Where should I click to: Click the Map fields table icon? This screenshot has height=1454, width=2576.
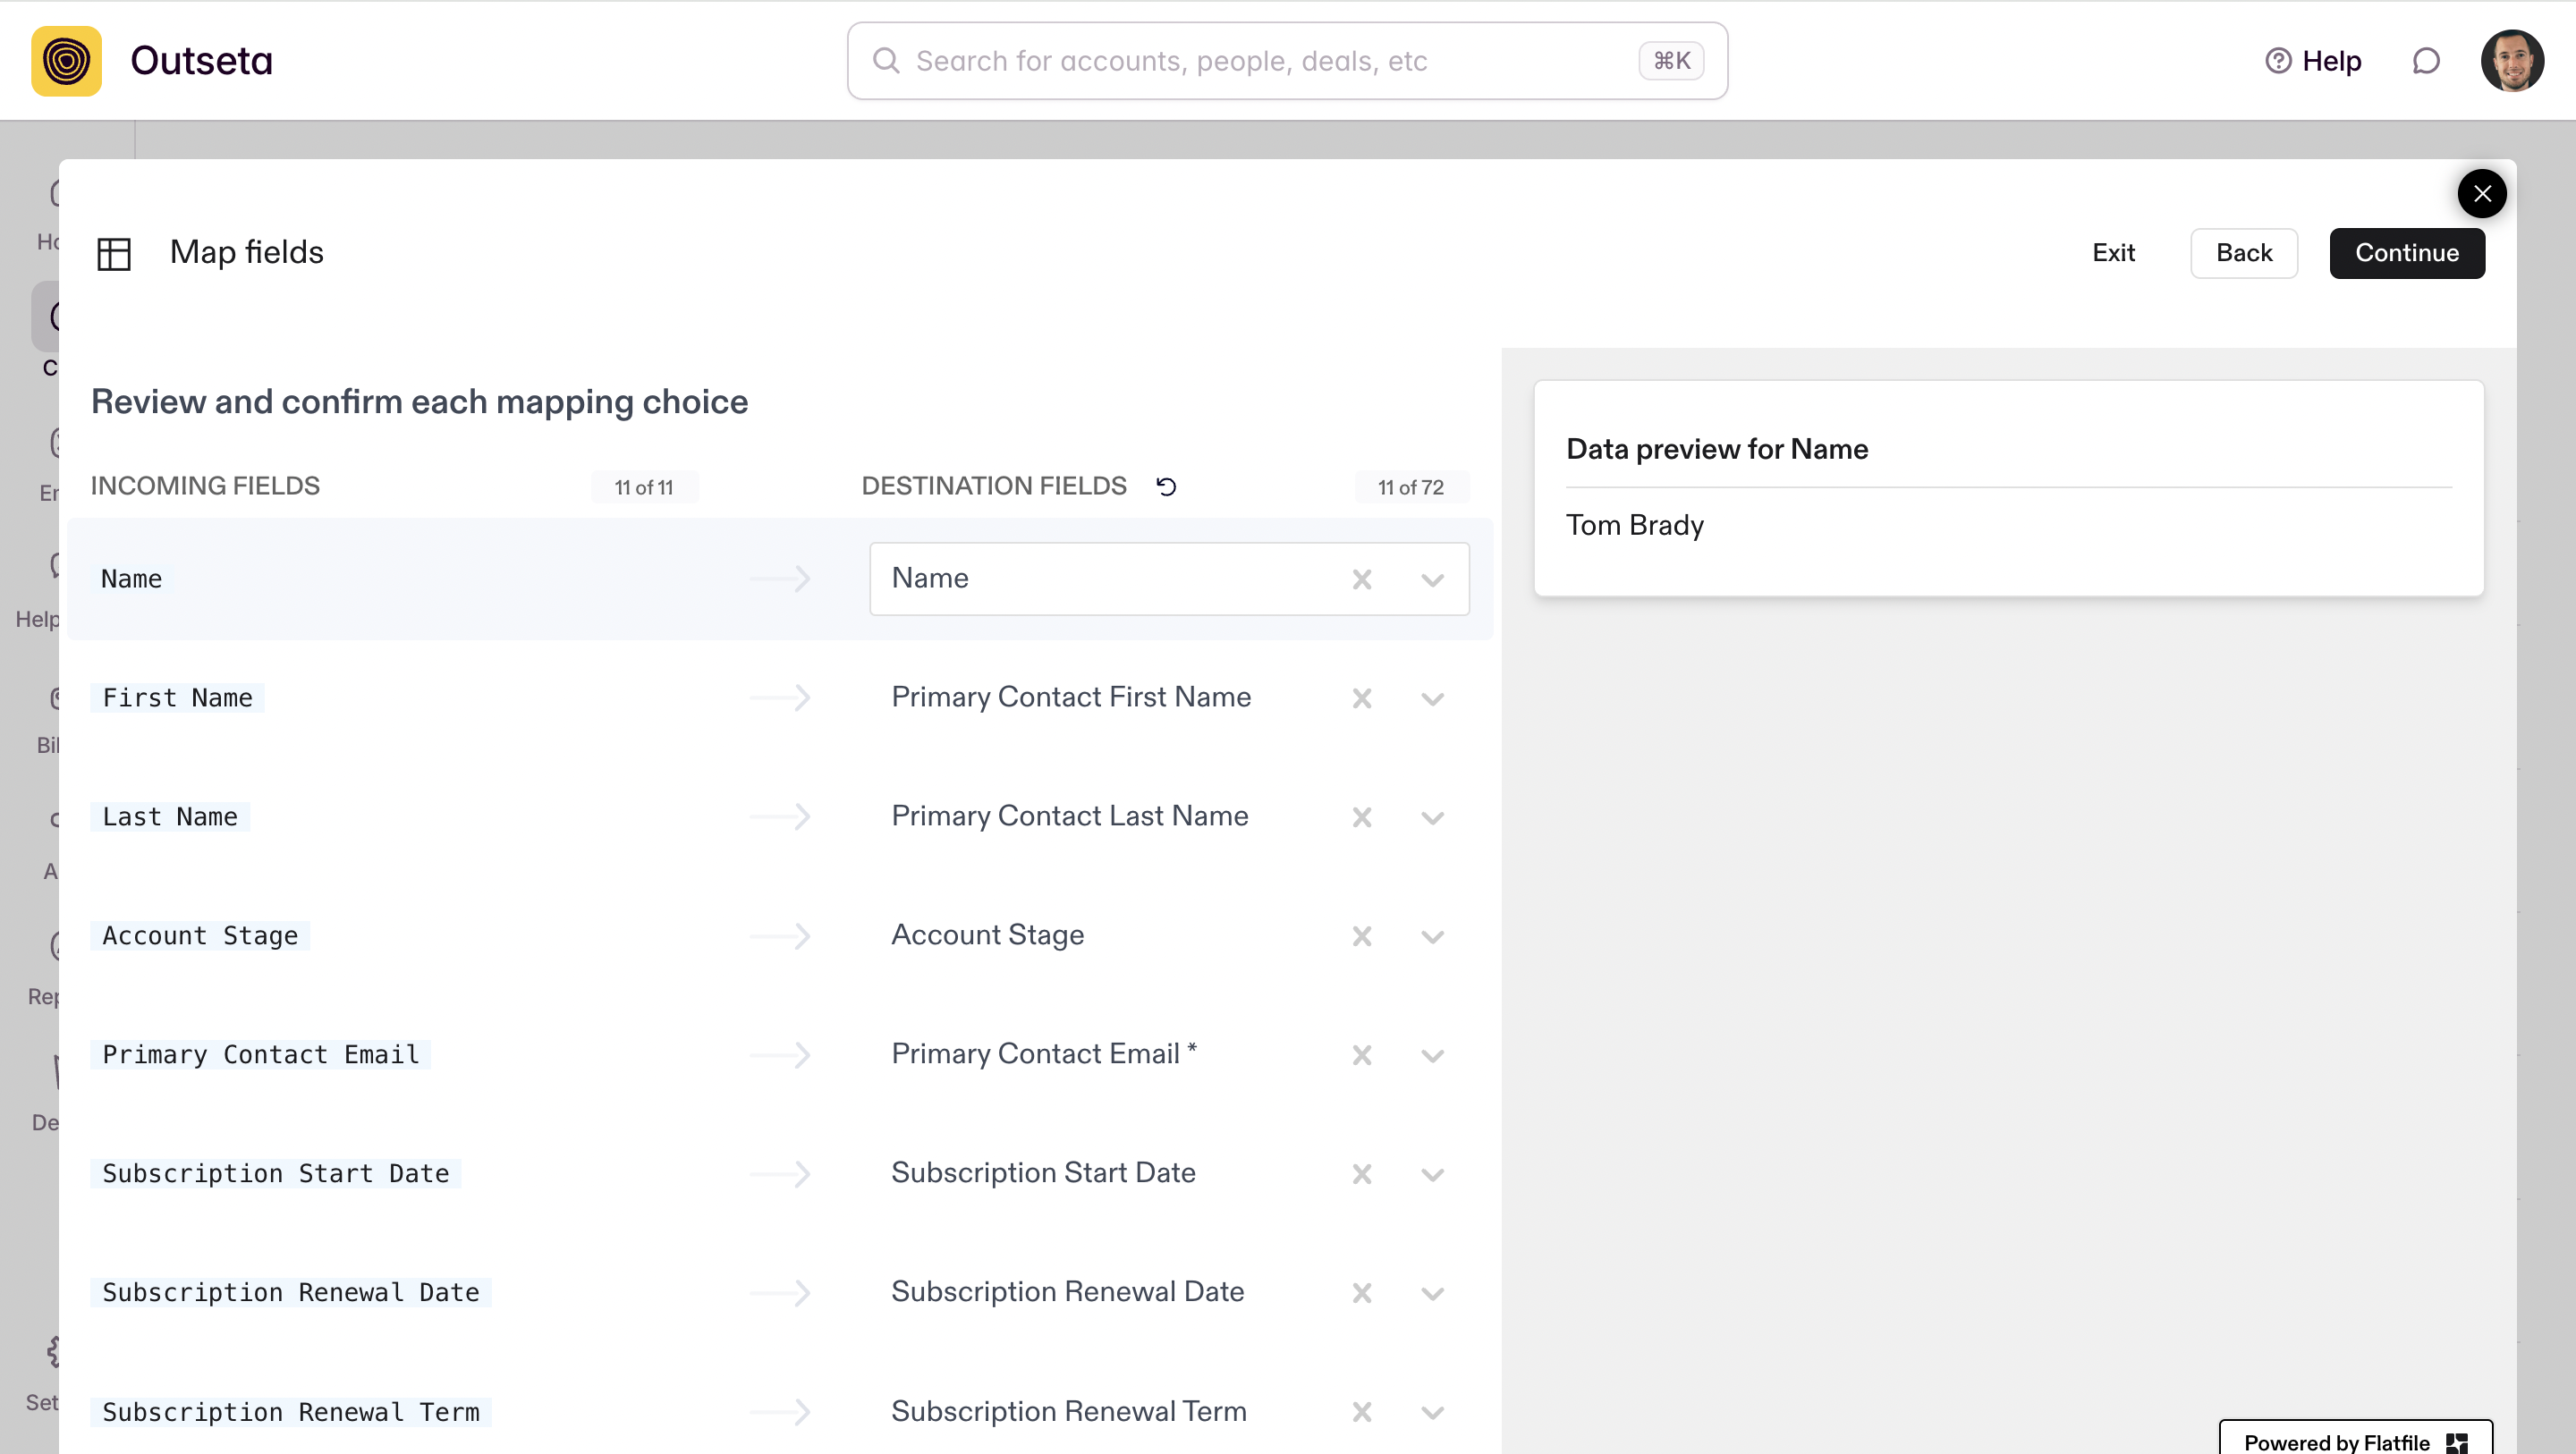point(114,253)
